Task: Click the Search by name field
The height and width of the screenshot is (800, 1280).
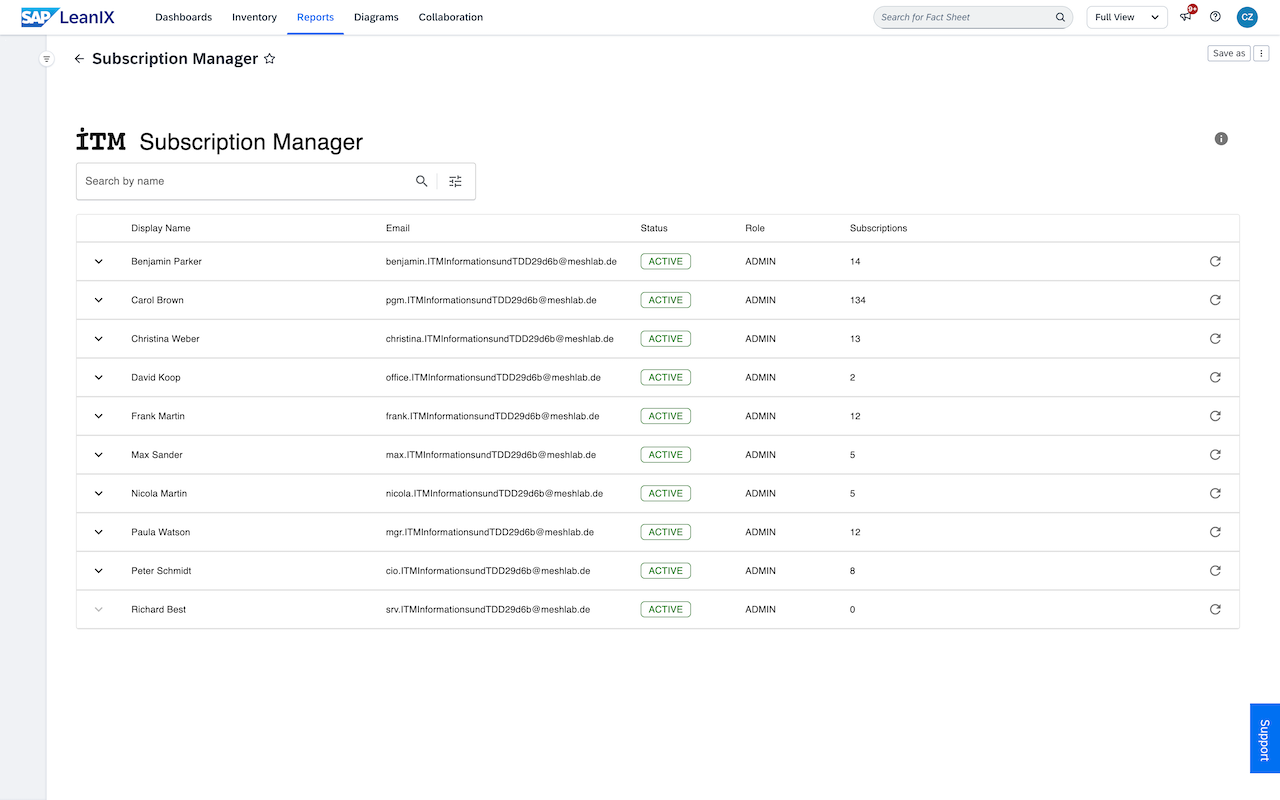Action: click(245, 181)
